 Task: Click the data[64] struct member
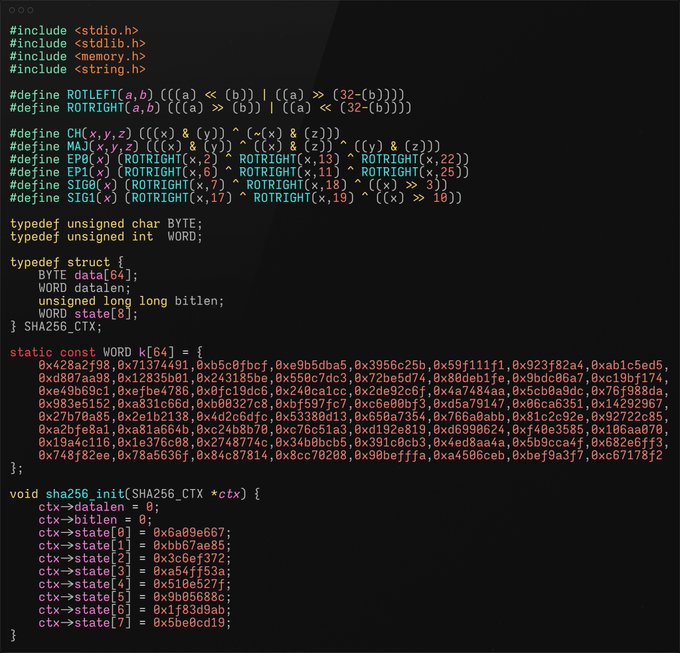click(103, 275)
